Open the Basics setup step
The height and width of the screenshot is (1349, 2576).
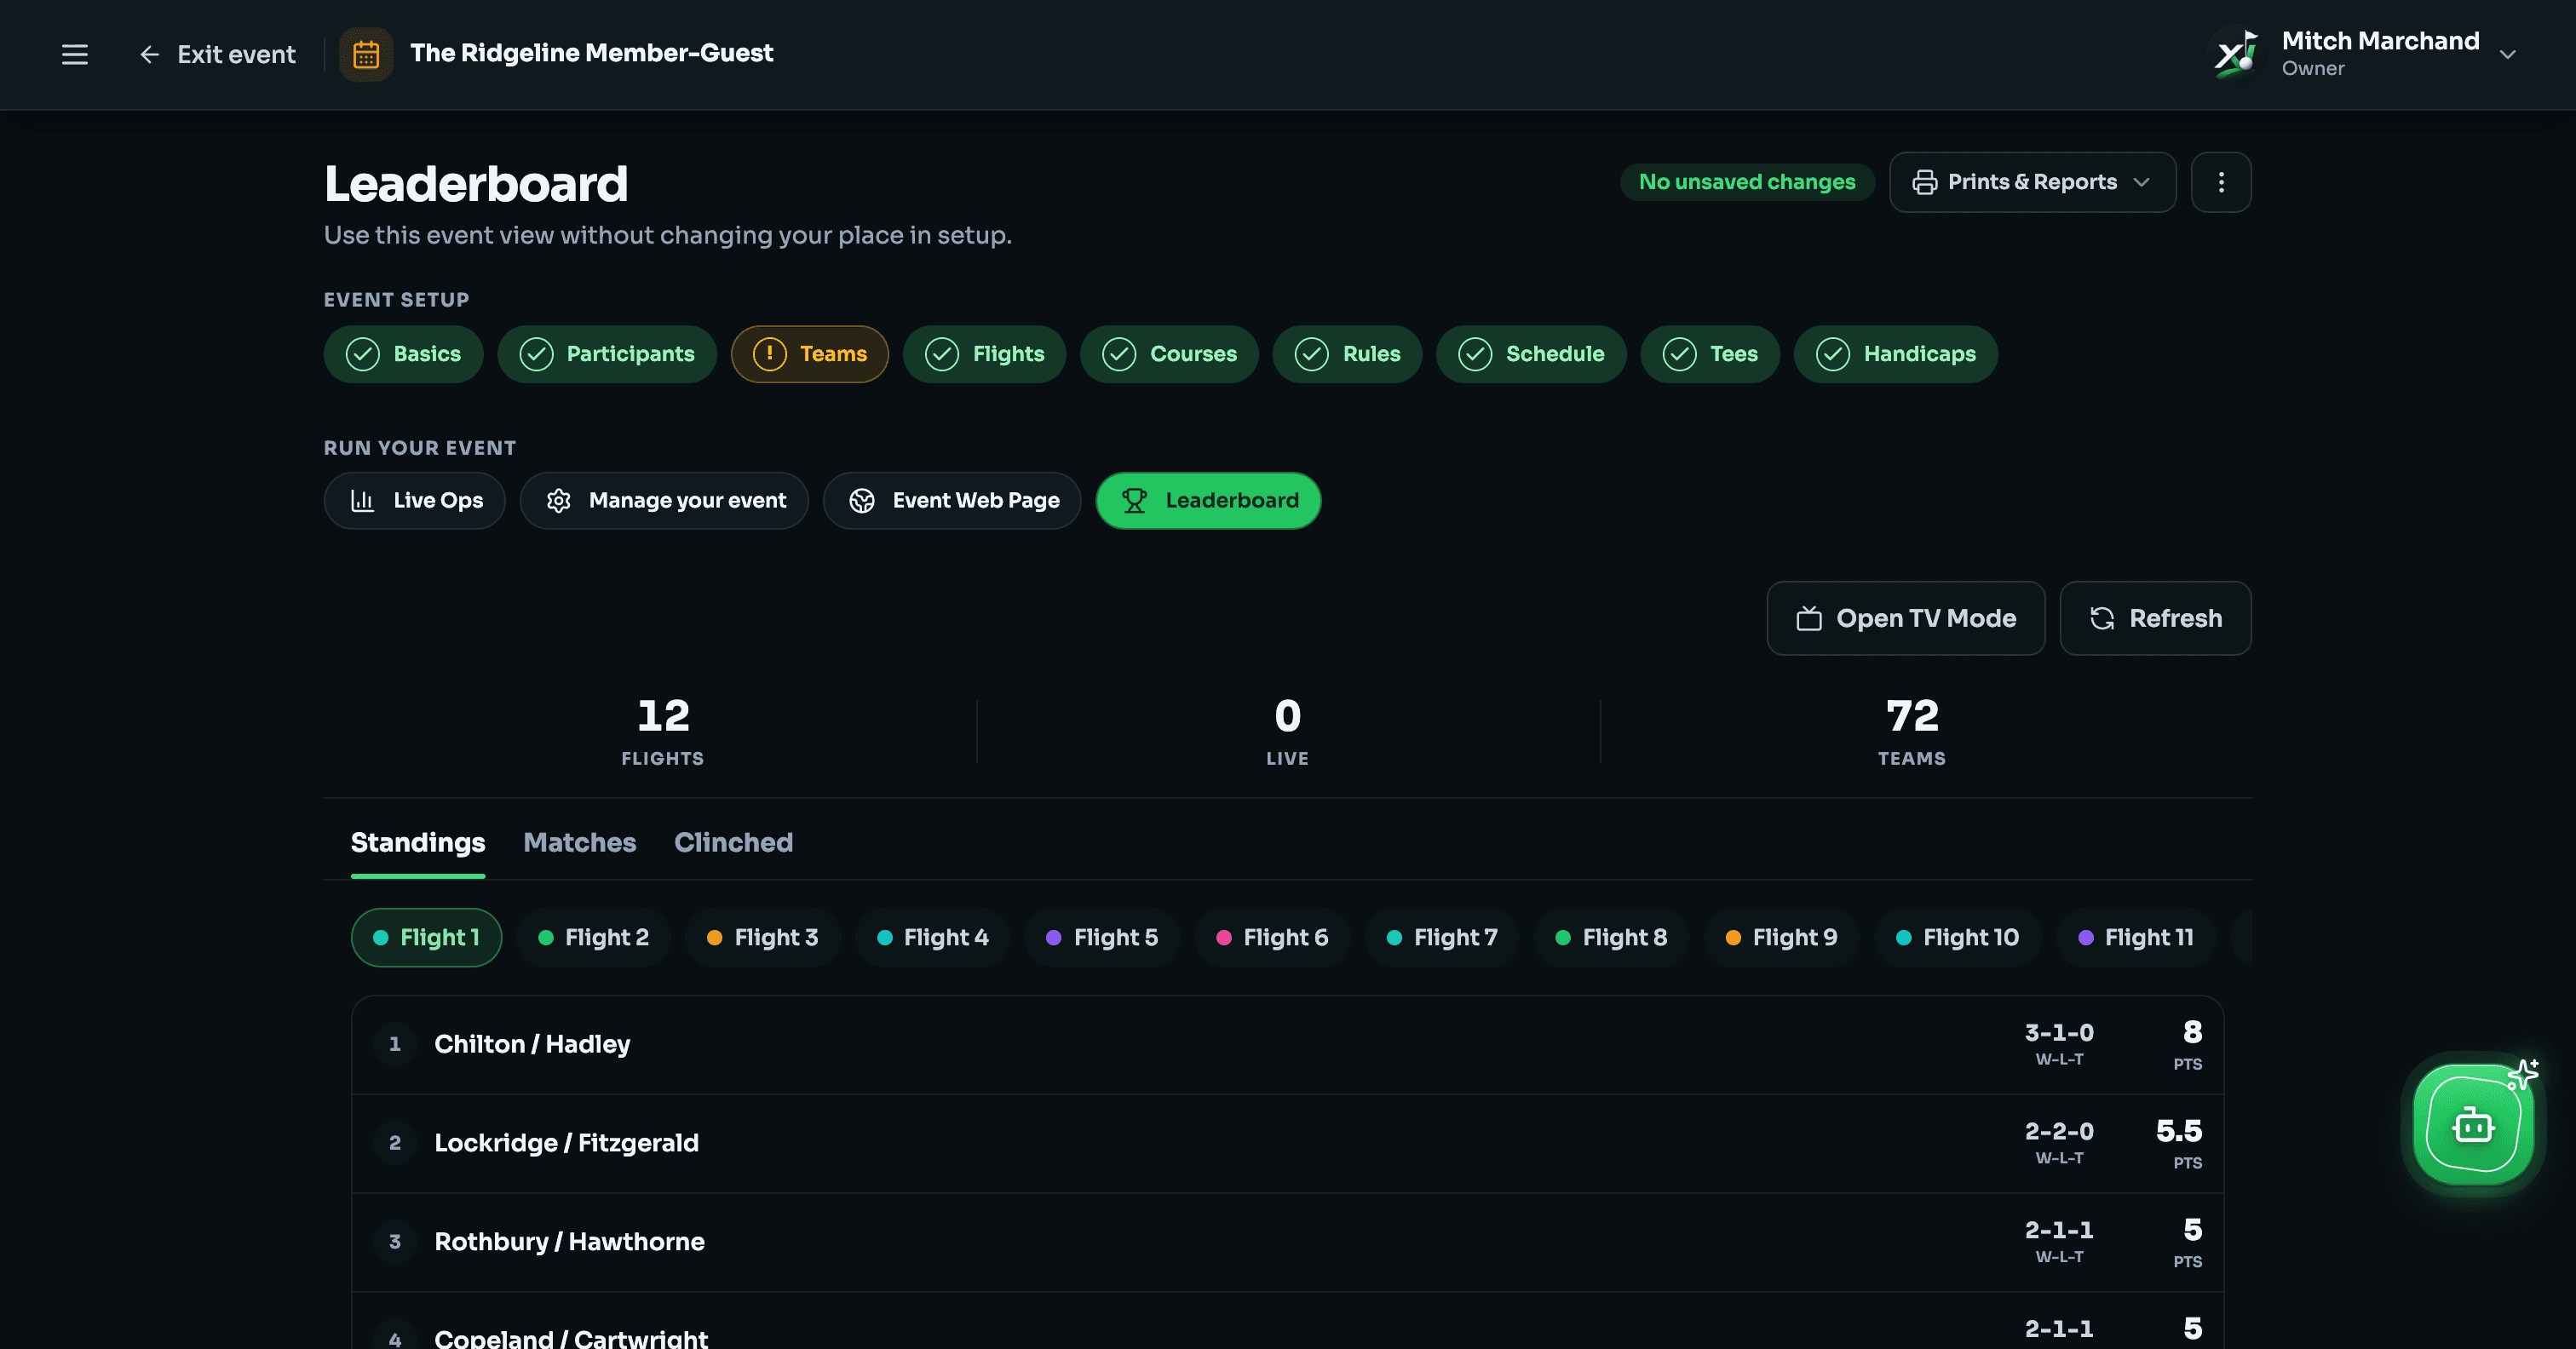pyautogui.click(x=403, y=354)
